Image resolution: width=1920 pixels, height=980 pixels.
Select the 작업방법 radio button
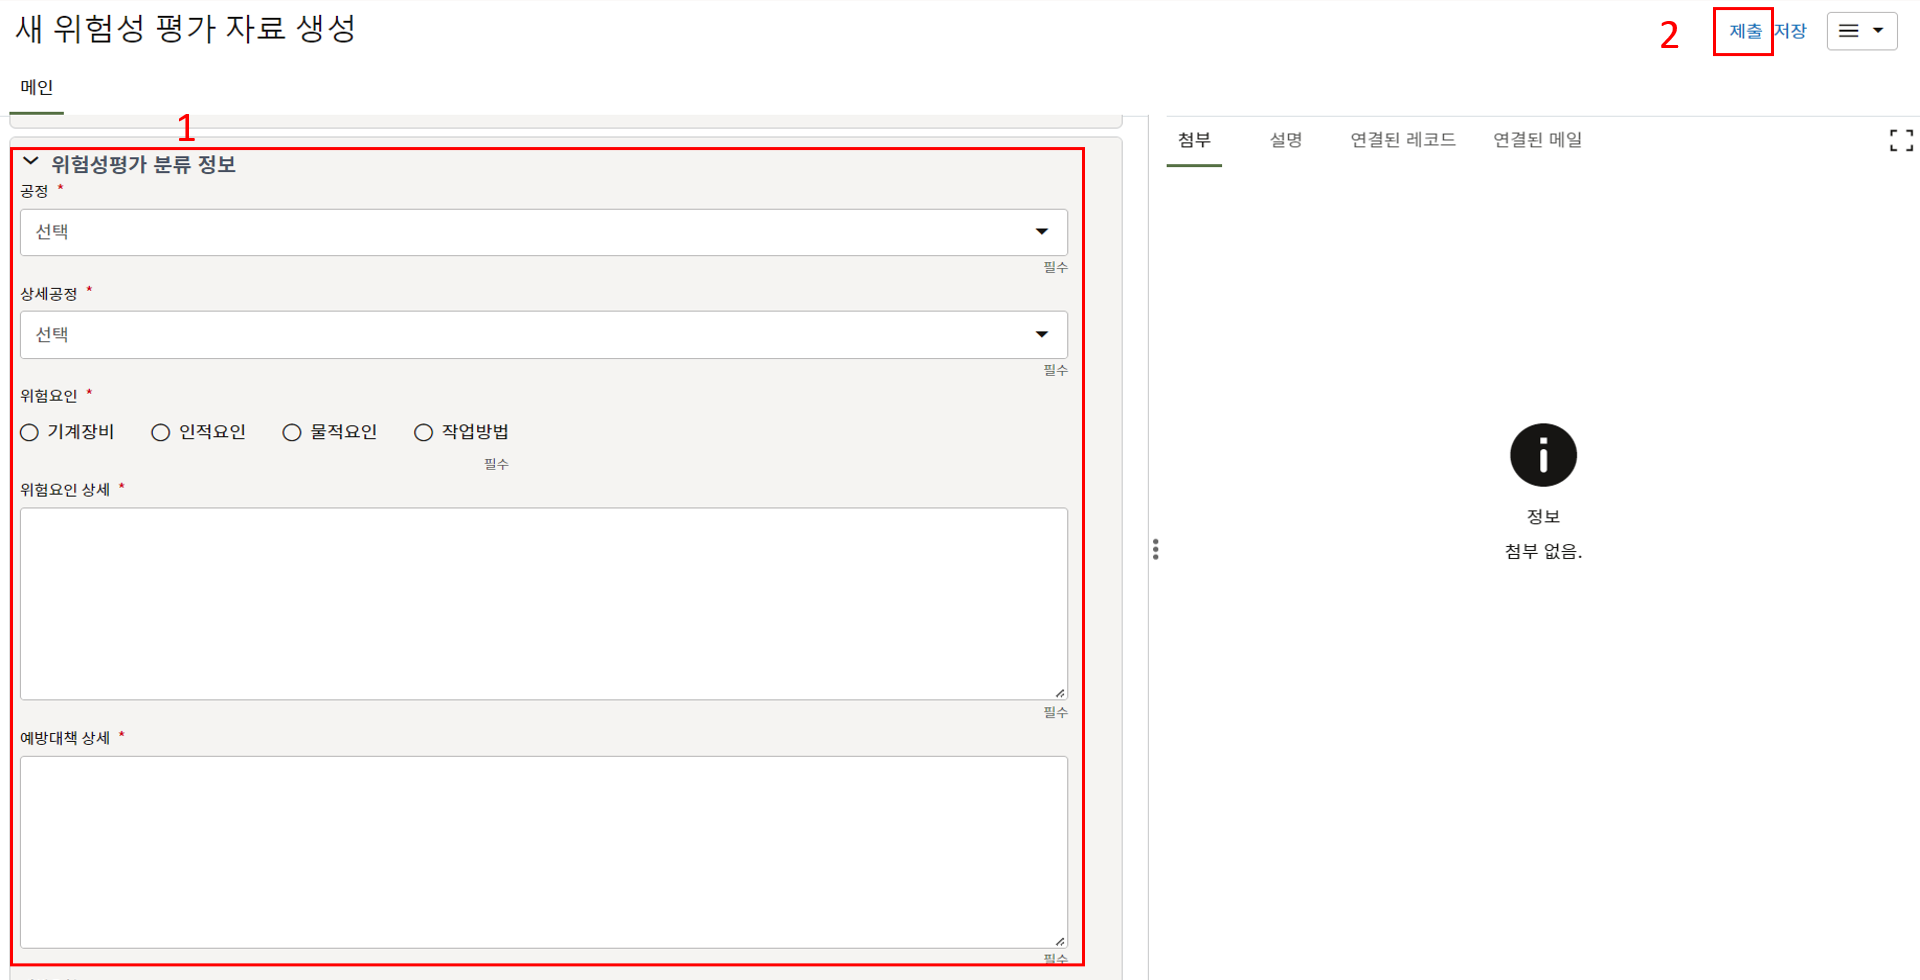coord(424,432)
